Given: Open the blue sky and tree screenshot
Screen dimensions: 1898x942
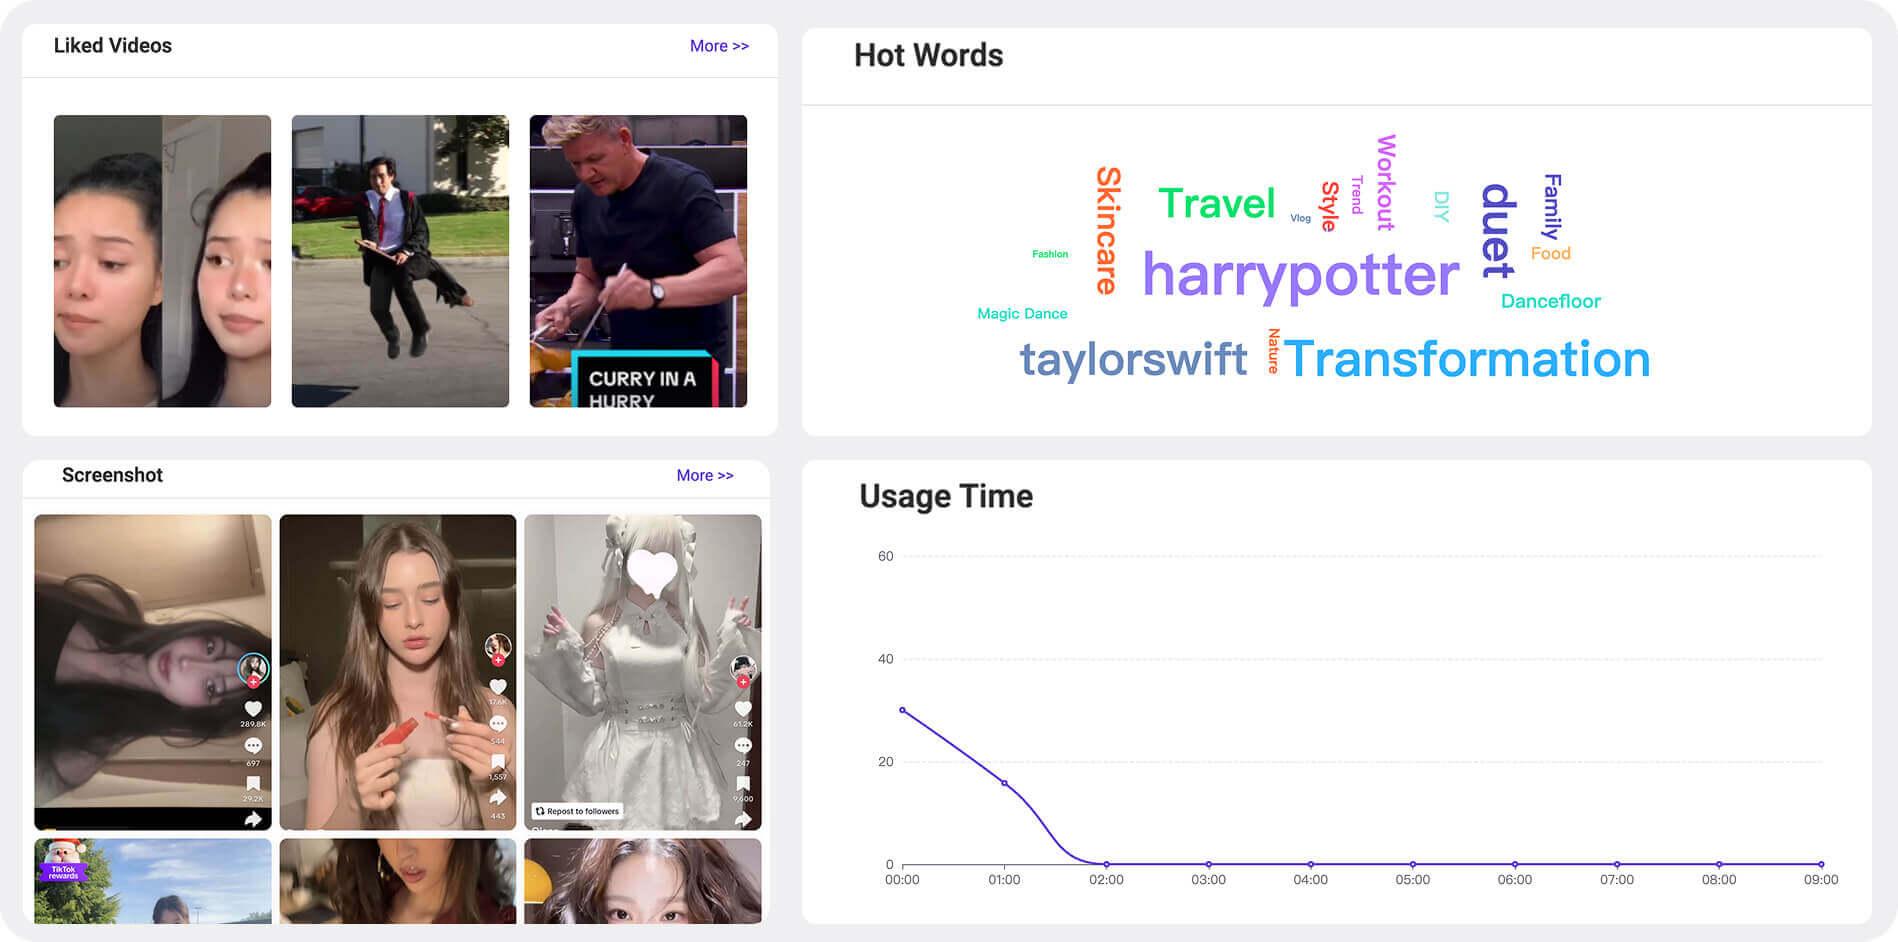Looking at the screenshot, I should (153, 881).
